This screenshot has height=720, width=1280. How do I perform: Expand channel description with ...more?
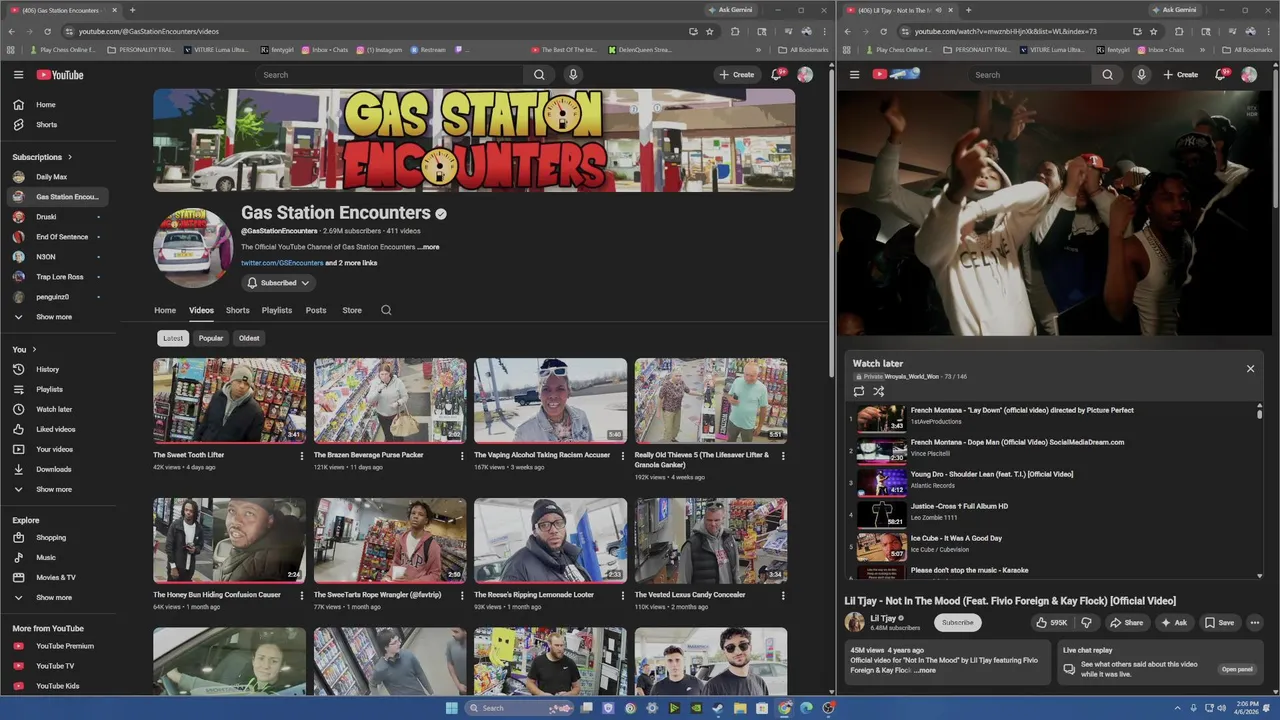(x=429, y=247)
